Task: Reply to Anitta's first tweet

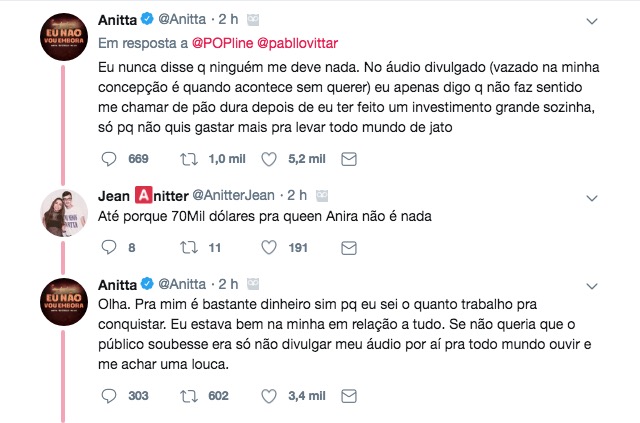Action: coord(110,159)
